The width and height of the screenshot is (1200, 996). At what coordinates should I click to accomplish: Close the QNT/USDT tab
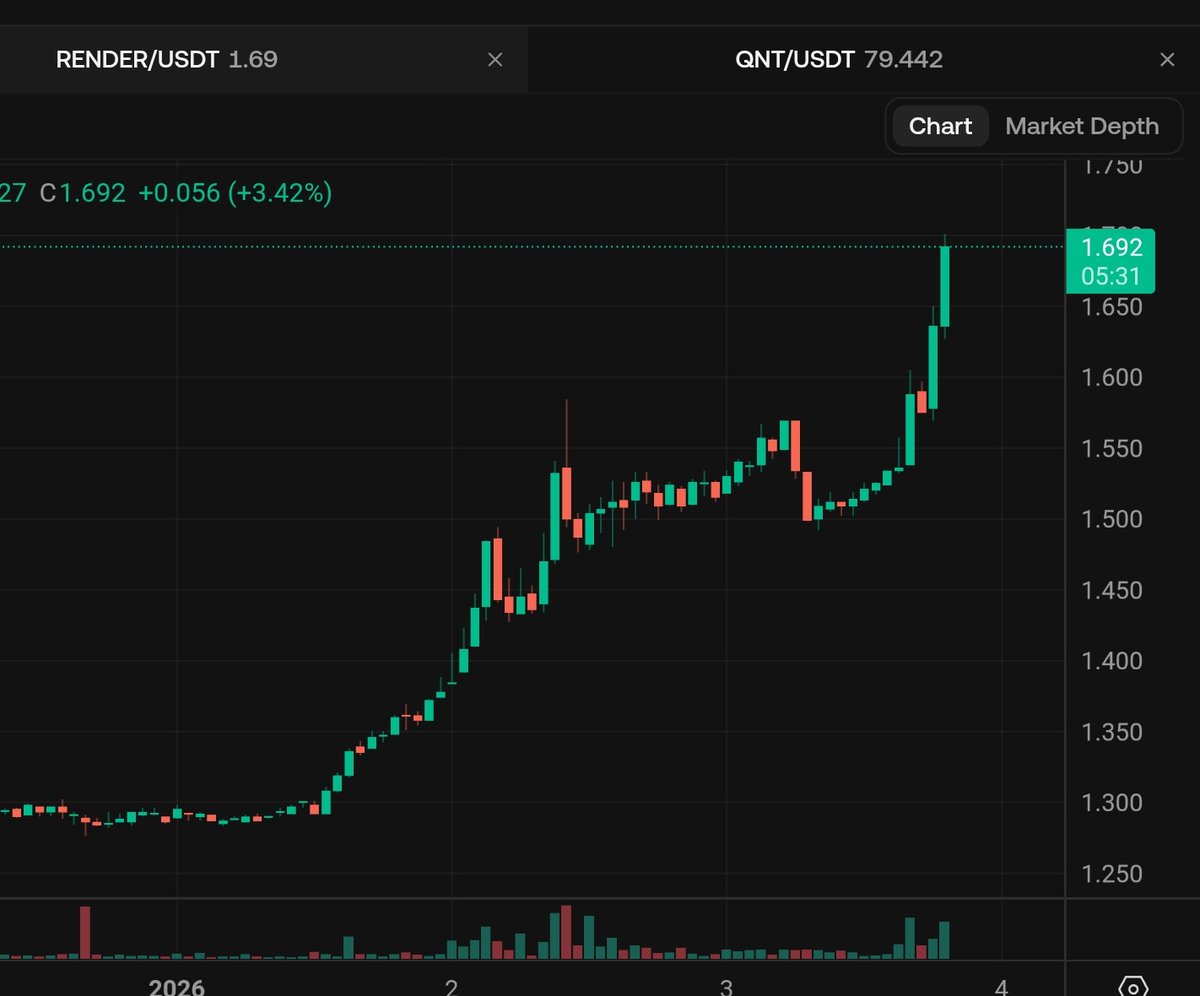coord(1167,60)
